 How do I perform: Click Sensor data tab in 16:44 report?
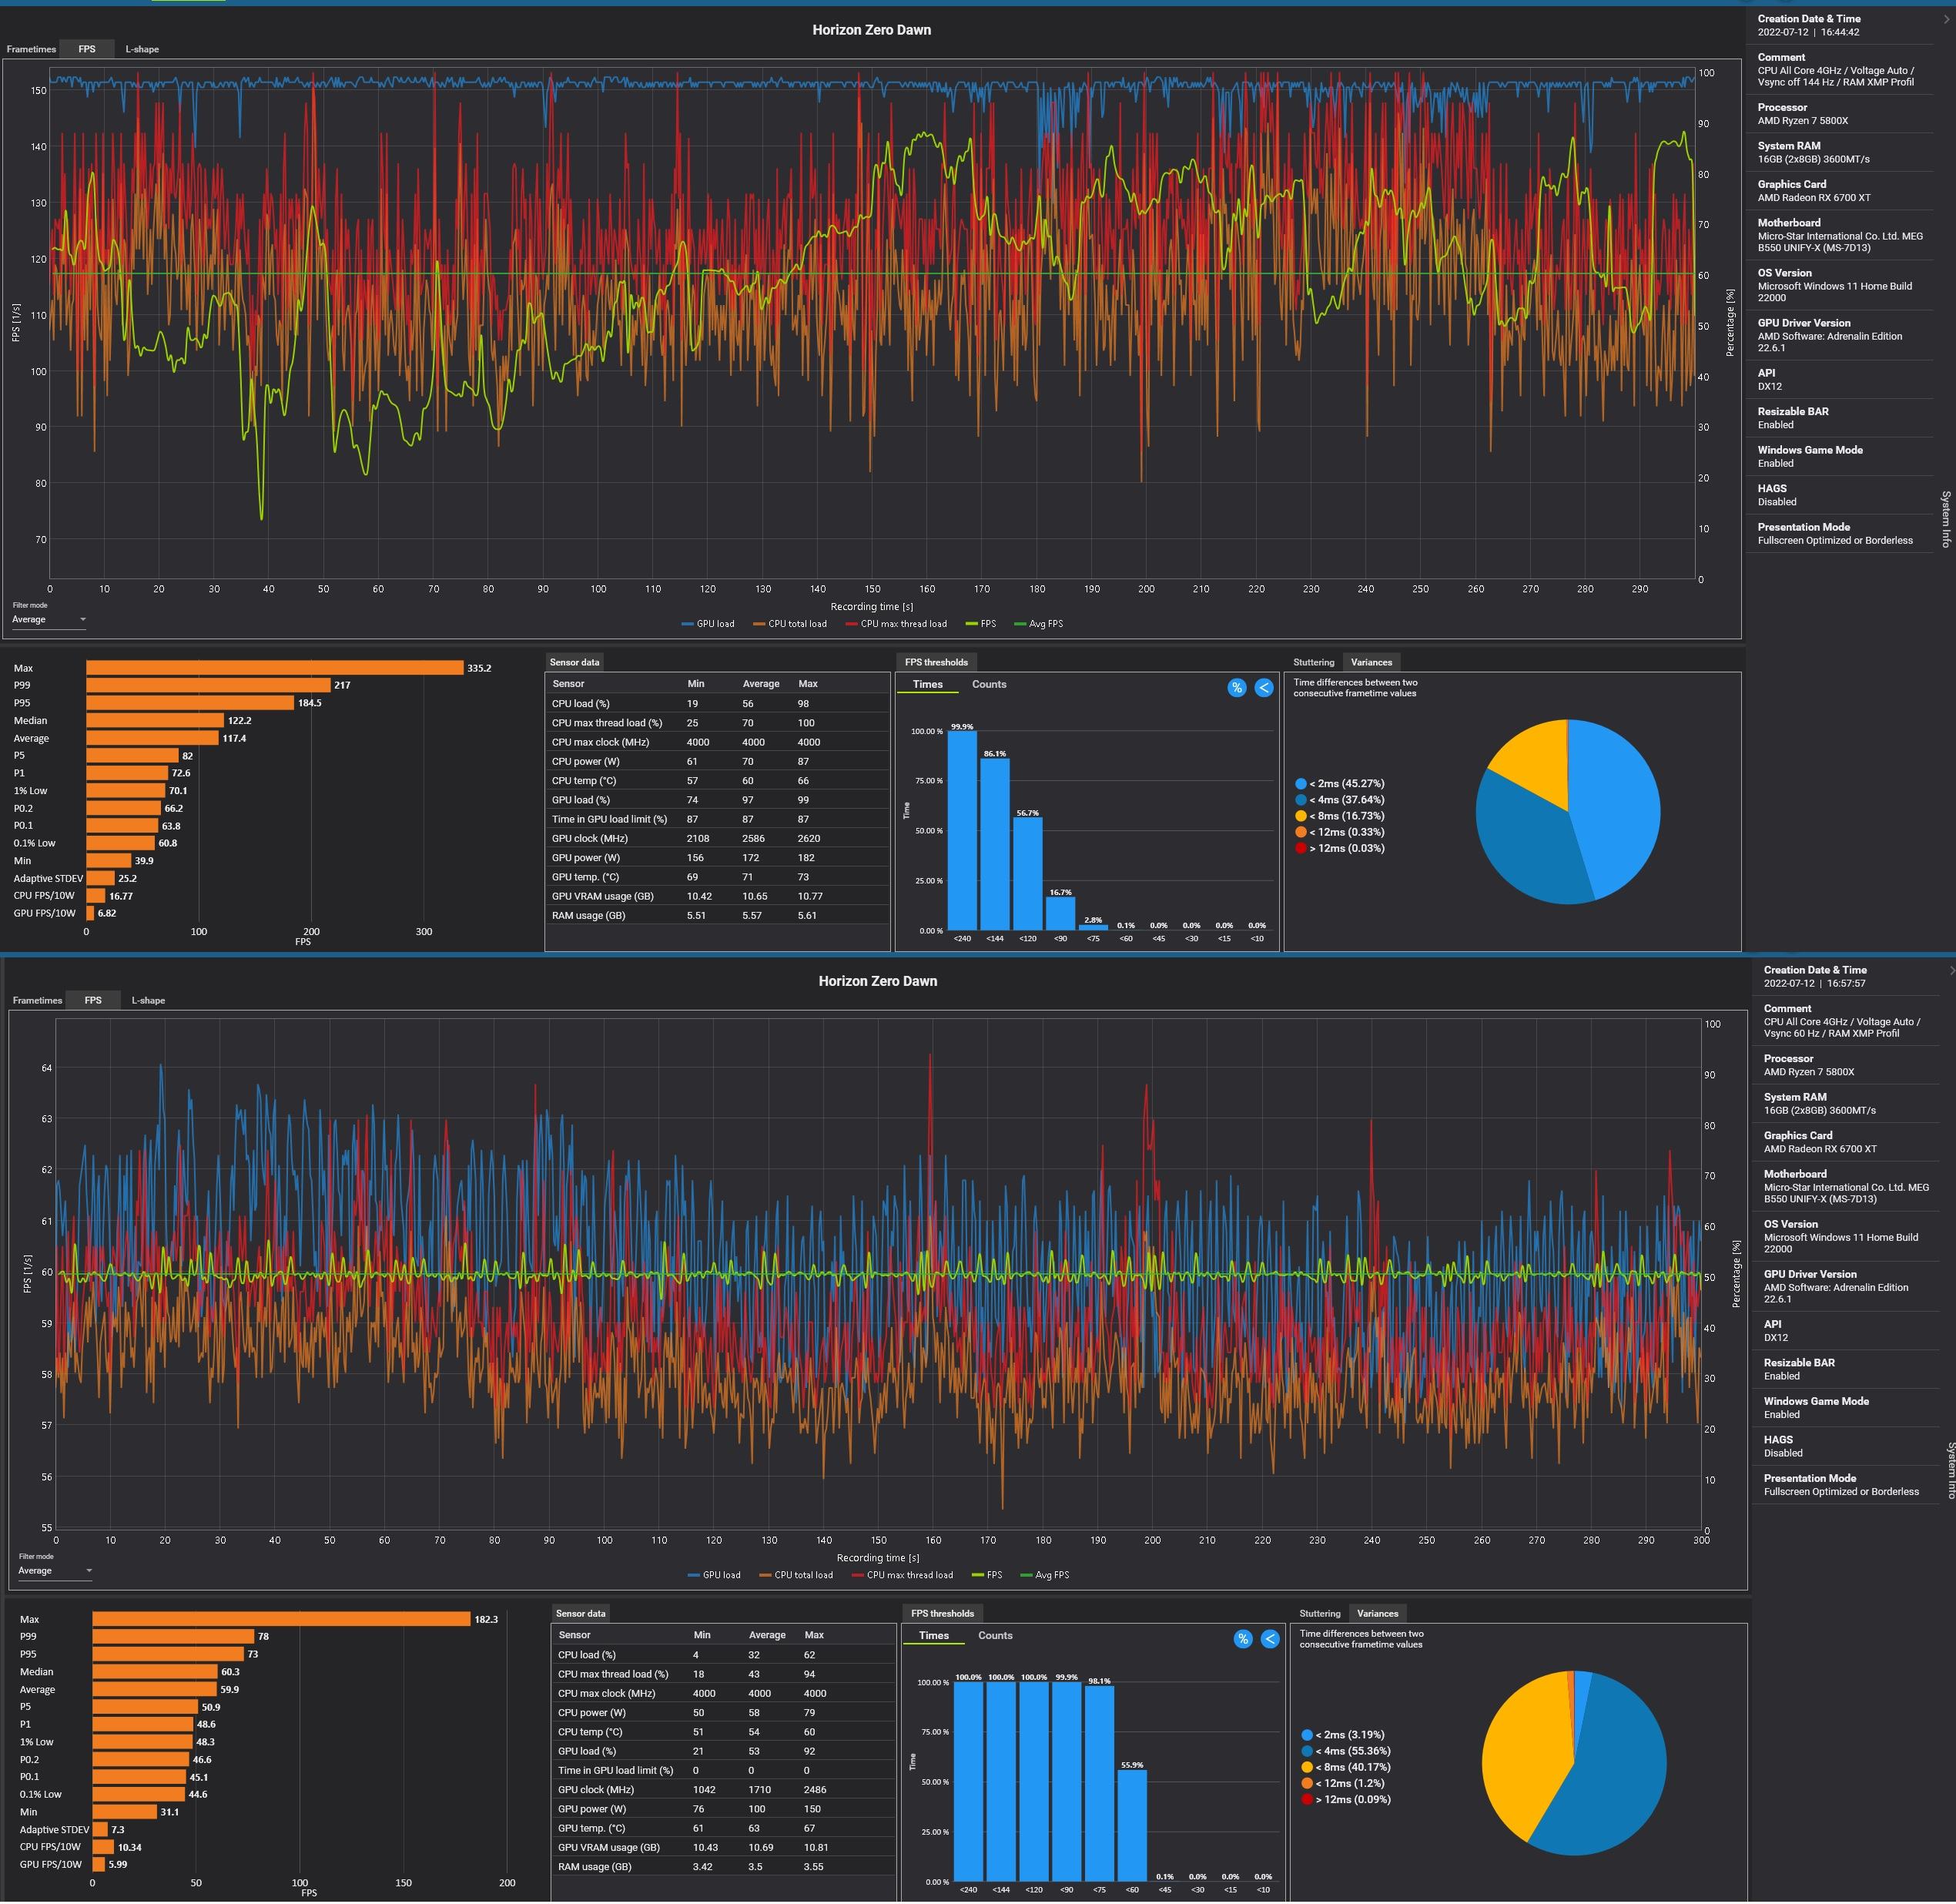pyautogui.click(x=574, y=662)
